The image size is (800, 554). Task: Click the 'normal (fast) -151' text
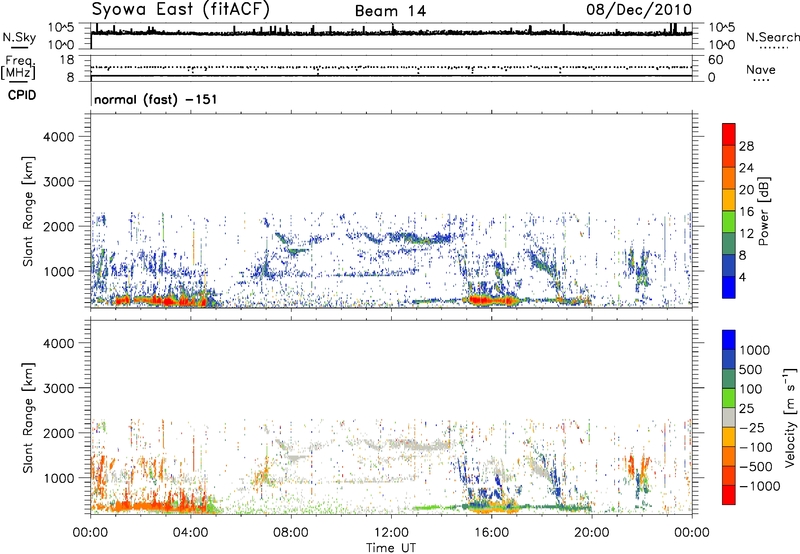point(156,99)
